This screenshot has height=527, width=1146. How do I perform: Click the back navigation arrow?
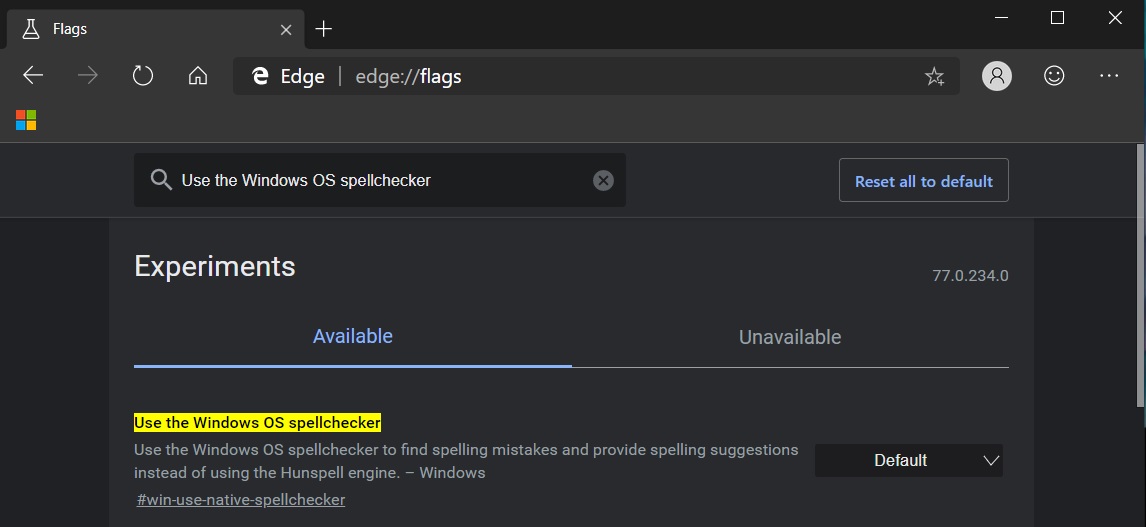pyautogui.click(x=33, y=76)
